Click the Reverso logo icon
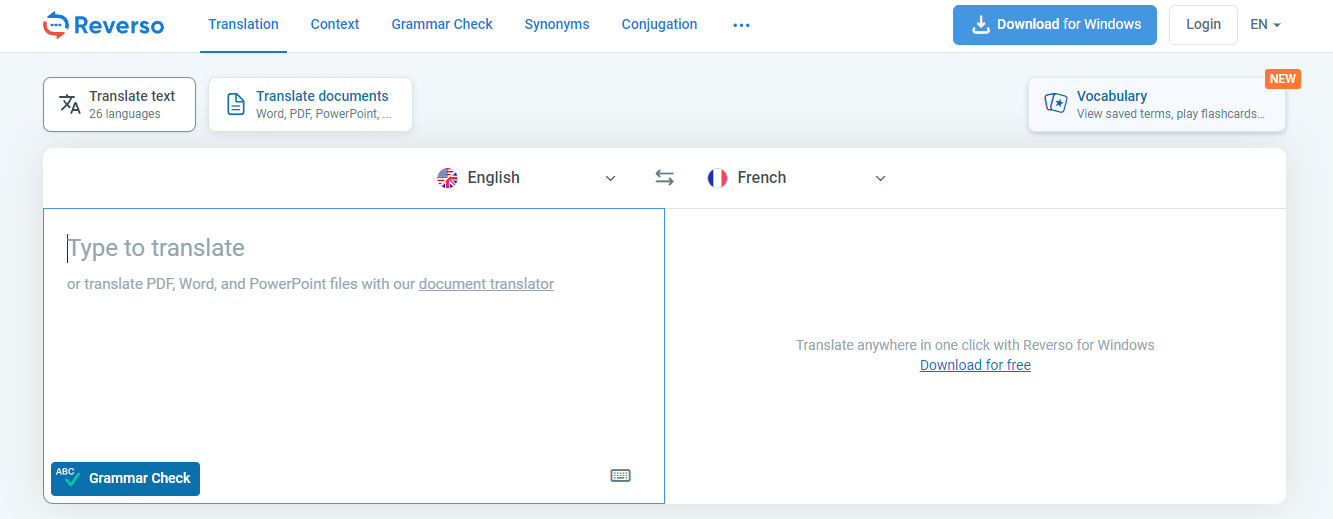The width and height of the screenshot is (1333, 519). pos(56,25)
